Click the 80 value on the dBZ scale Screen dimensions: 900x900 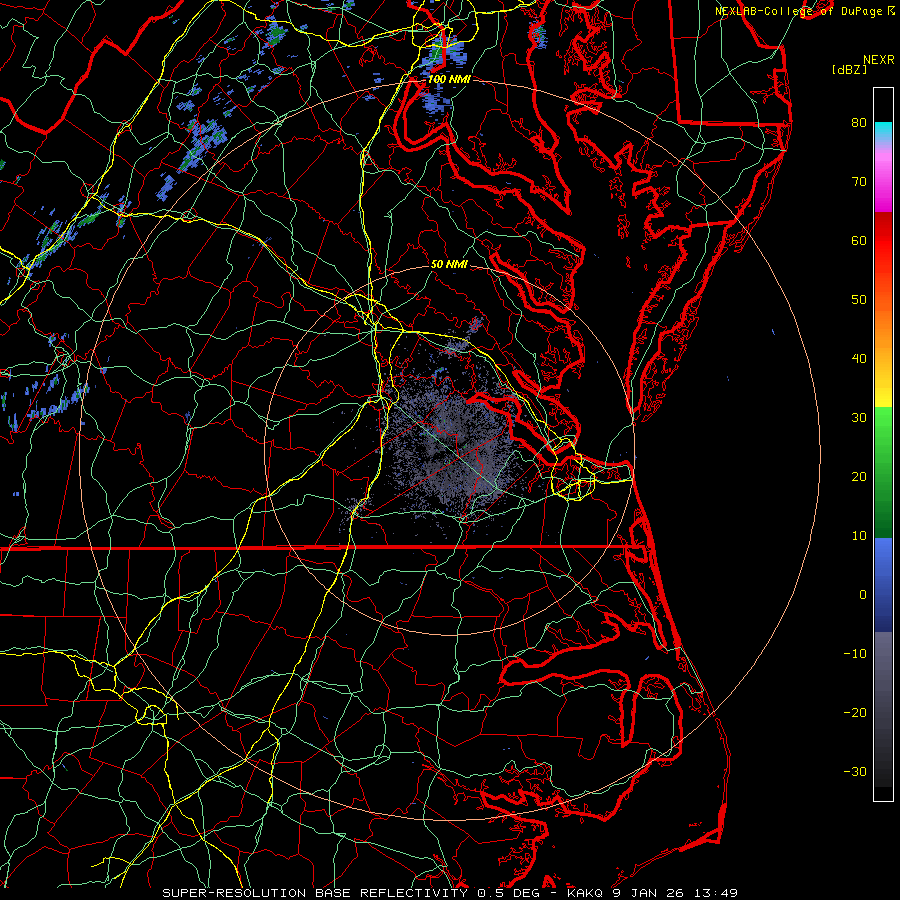(x=859, y=122)
